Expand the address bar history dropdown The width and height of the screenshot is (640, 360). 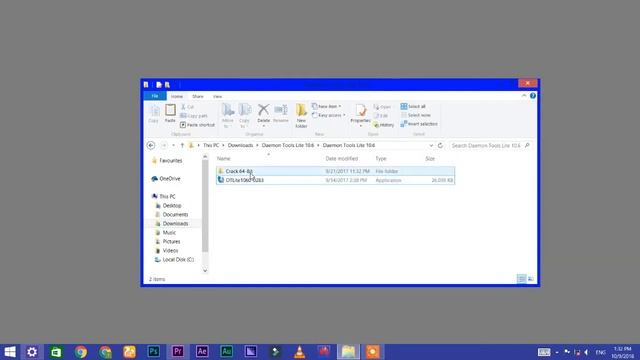[431, 145]
